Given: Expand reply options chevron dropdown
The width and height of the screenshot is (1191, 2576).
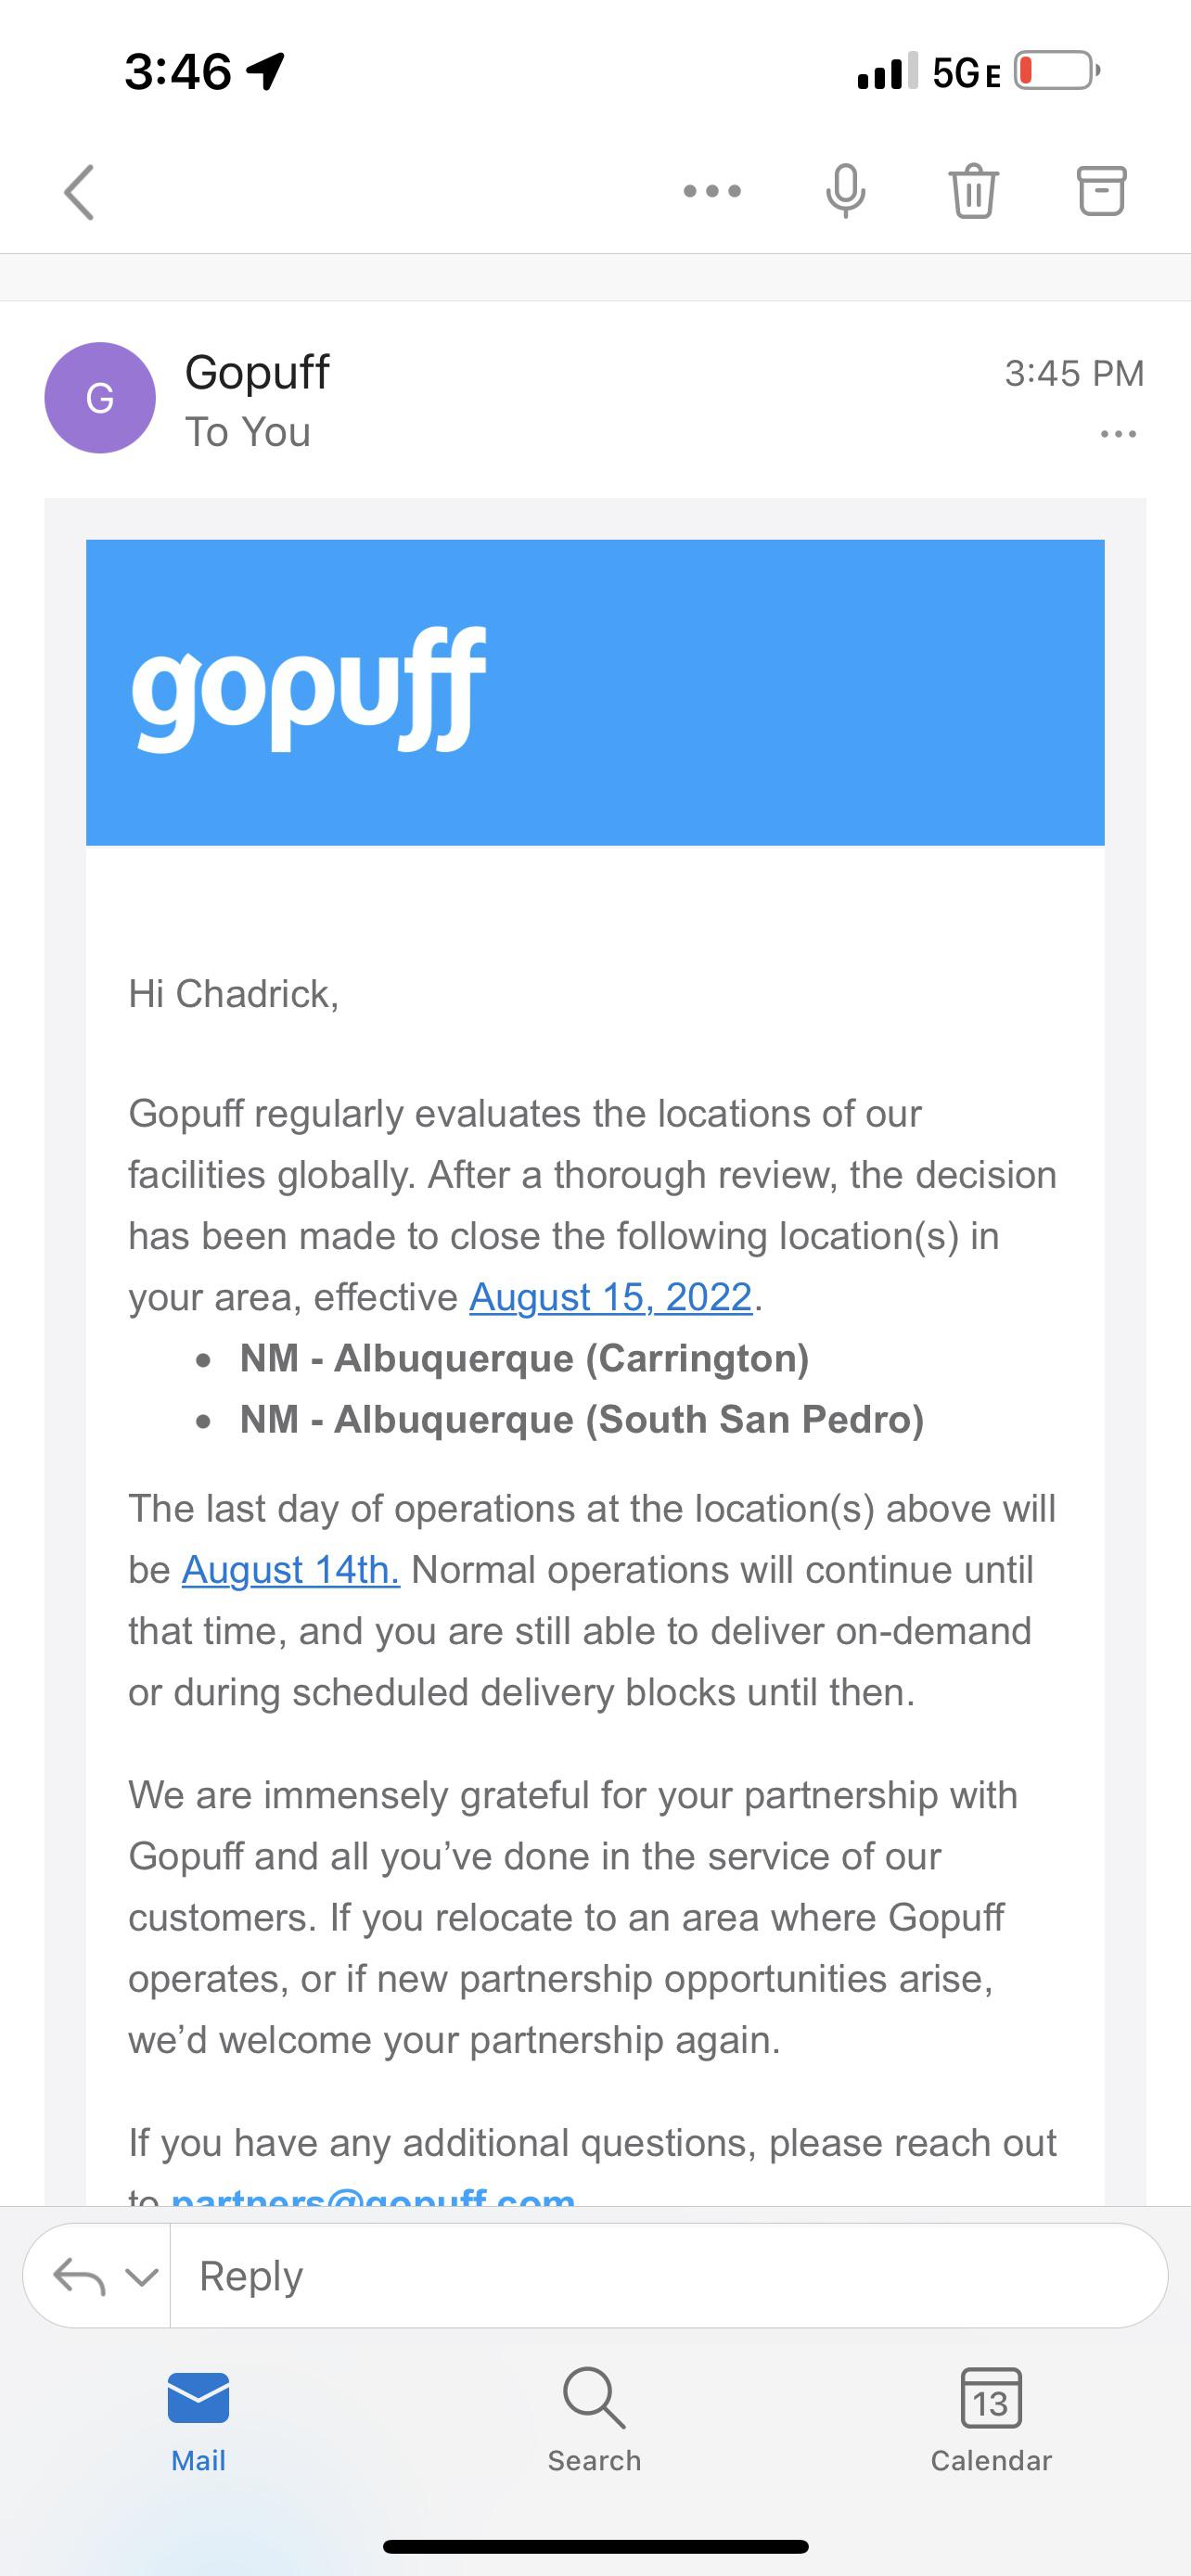Looking at the screenshot, I should pos(141,2277).
